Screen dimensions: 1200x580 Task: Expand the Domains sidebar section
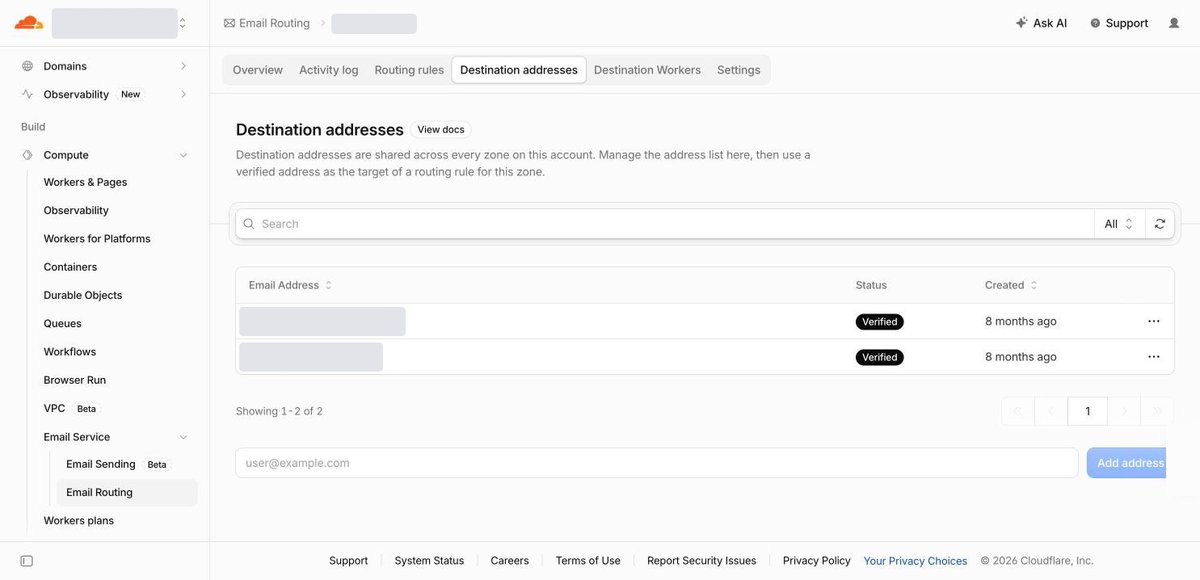pos(105,66)
